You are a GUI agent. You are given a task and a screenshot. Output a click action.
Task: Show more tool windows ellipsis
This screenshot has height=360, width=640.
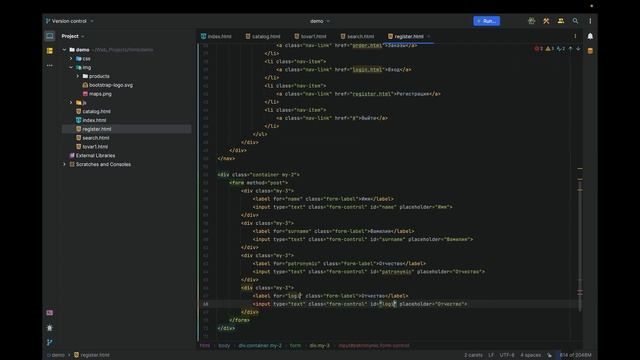tap(49, 65)
